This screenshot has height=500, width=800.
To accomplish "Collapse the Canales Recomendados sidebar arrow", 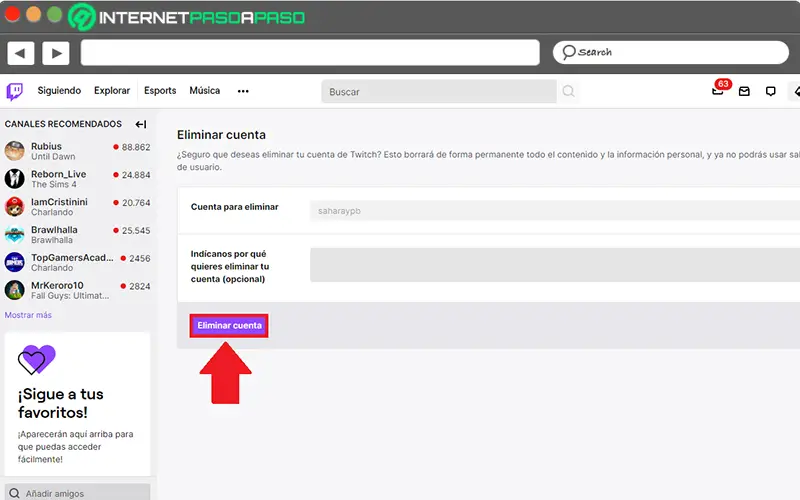I will pyautogui.click(x=141, y=124).
